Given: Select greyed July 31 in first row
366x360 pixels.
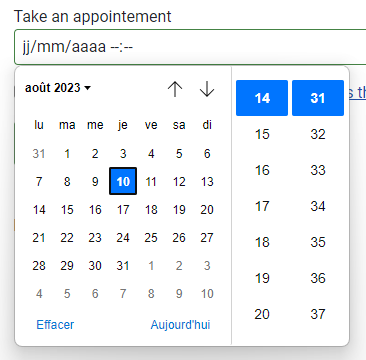Looking at the screenshot, I should point(39,154).
